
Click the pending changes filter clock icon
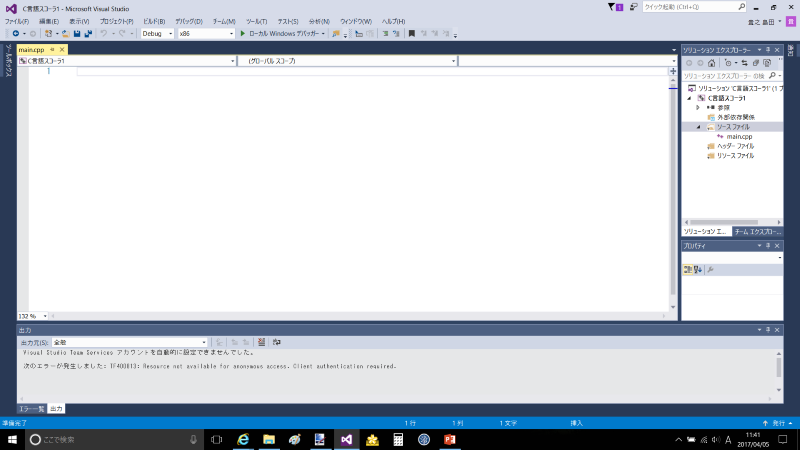click(x=728, y=63)
